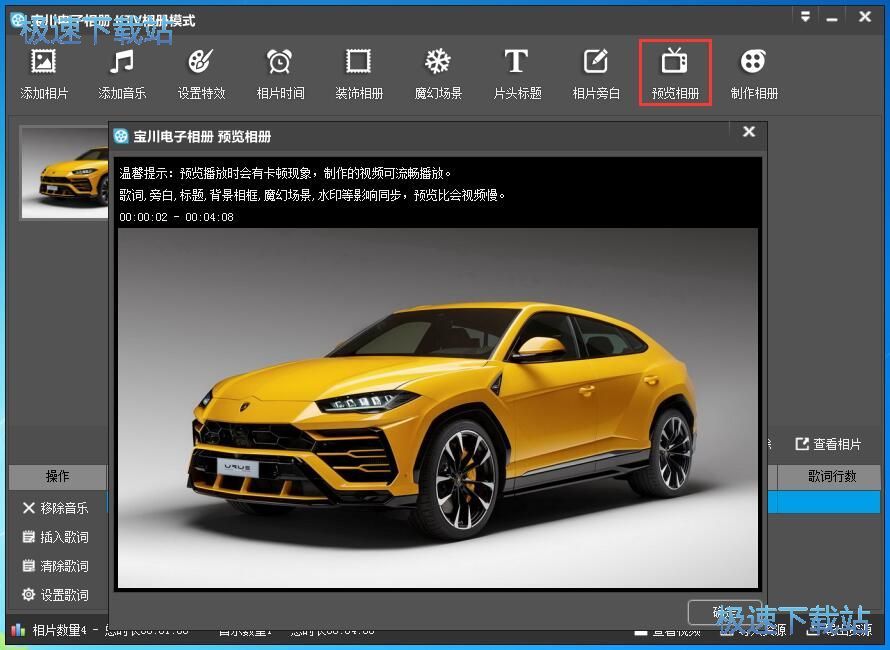This screenshot has width=890, height=650.
Task: Click the 操作 column header
Action: [57, 476]
